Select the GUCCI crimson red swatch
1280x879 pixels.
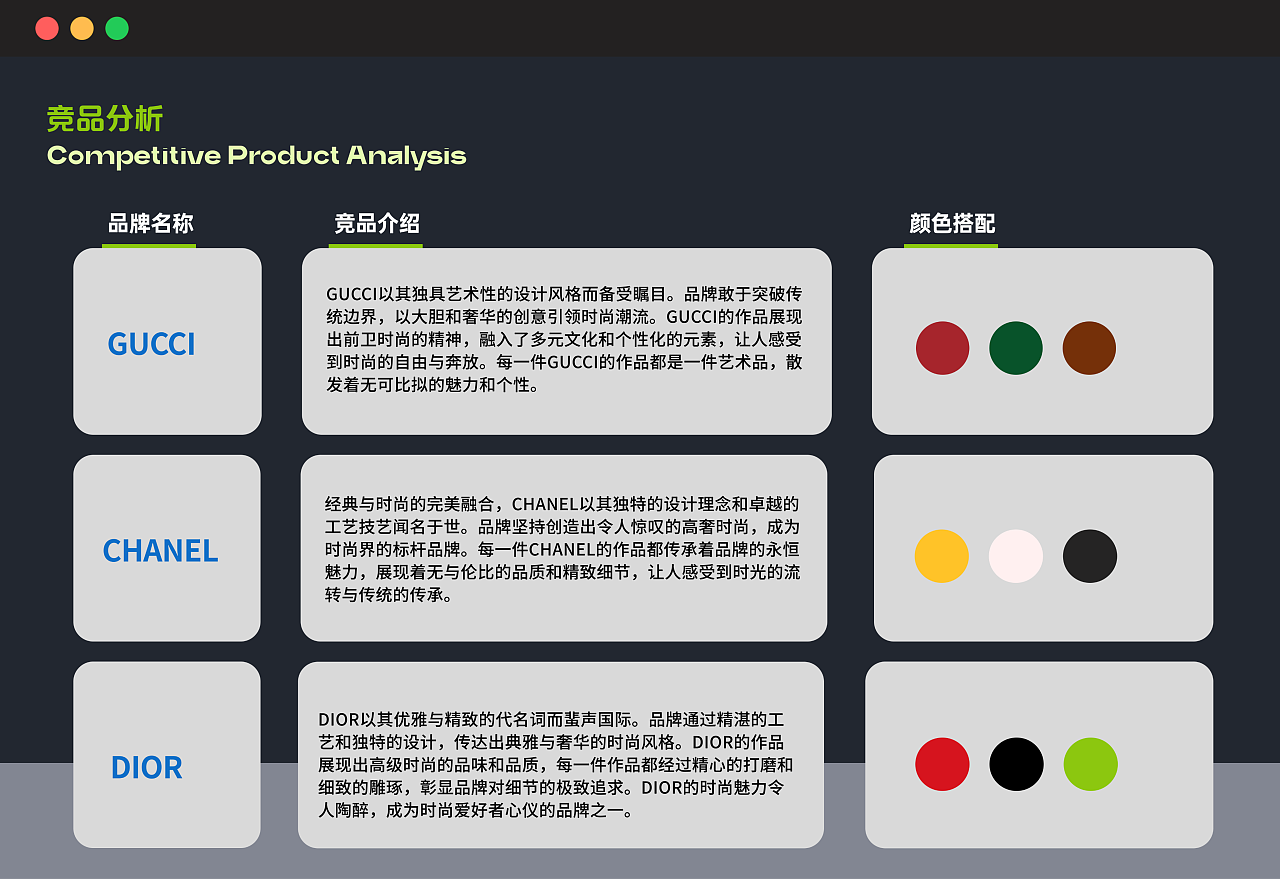tap(942, 348)
